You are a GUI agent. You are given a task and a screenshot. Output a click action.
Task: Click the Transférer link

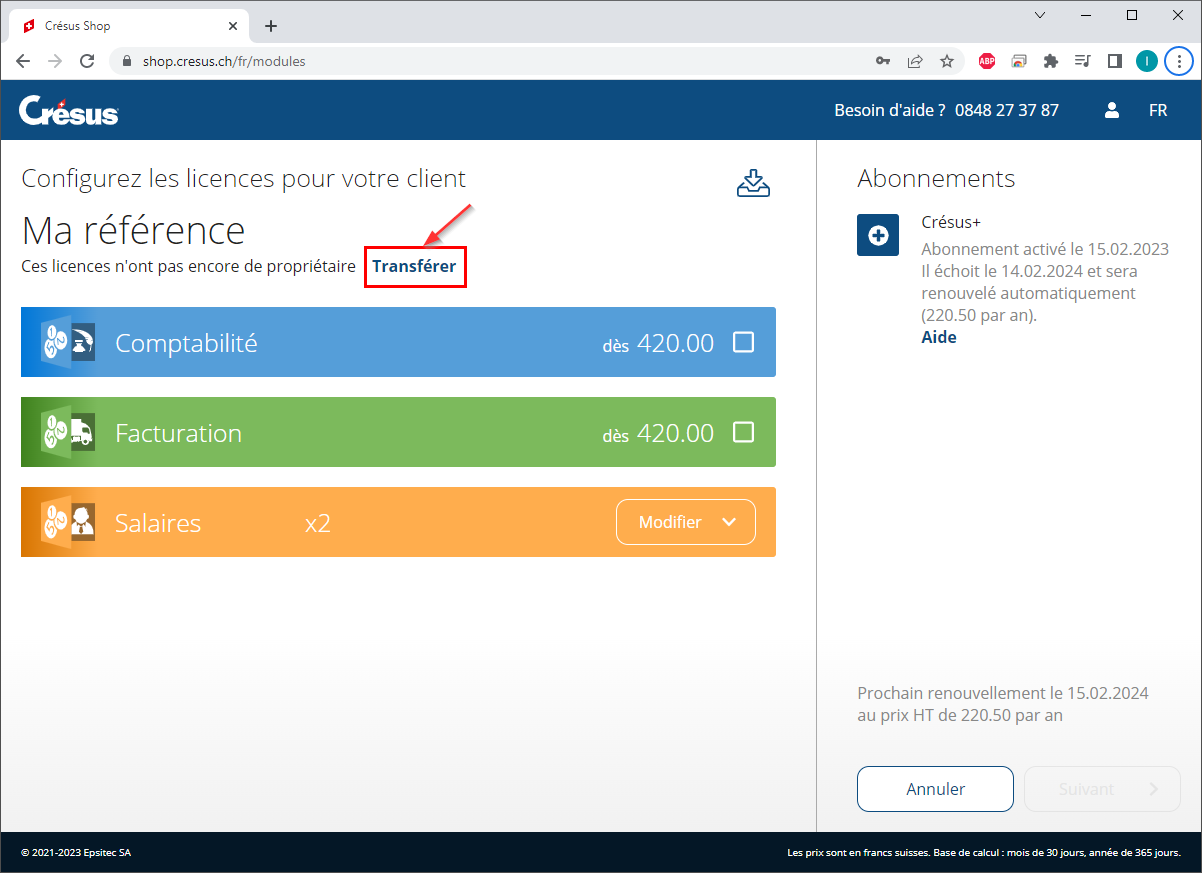pos(414,267)
